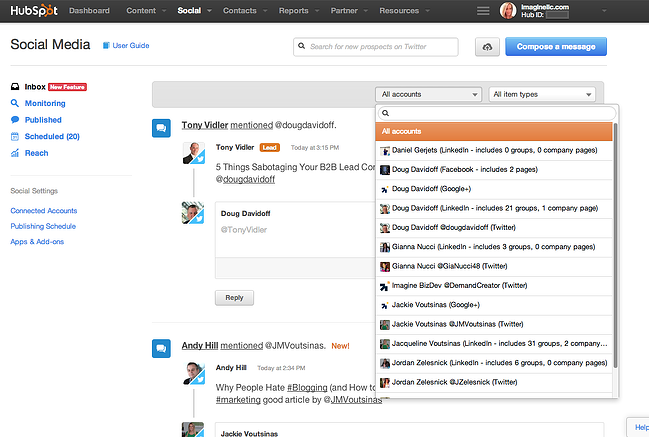The image size is (649, 437).
Task: Open the Resources nav item
Action: click(399, 11)
